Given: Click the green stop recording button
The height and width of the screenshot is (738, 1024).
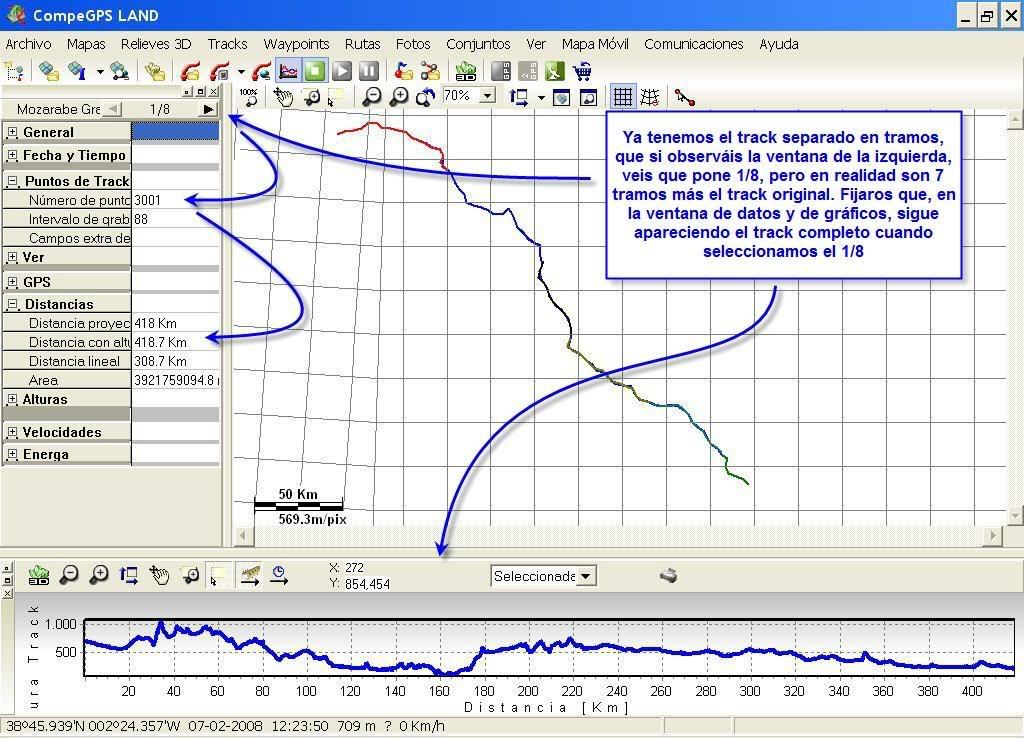Looking at the screenshot, I should point(315,71).
